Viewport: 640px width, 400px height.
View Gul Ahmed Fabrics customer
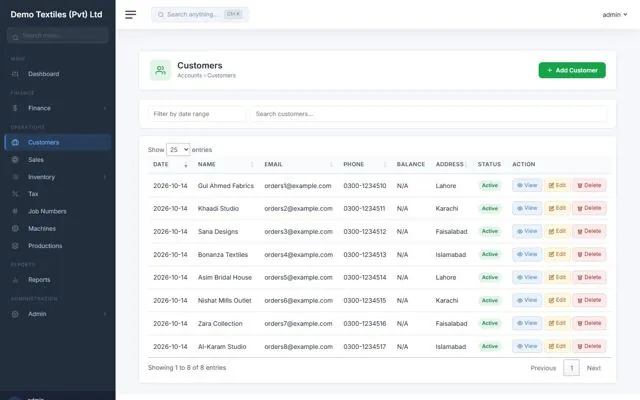(527, 185)
